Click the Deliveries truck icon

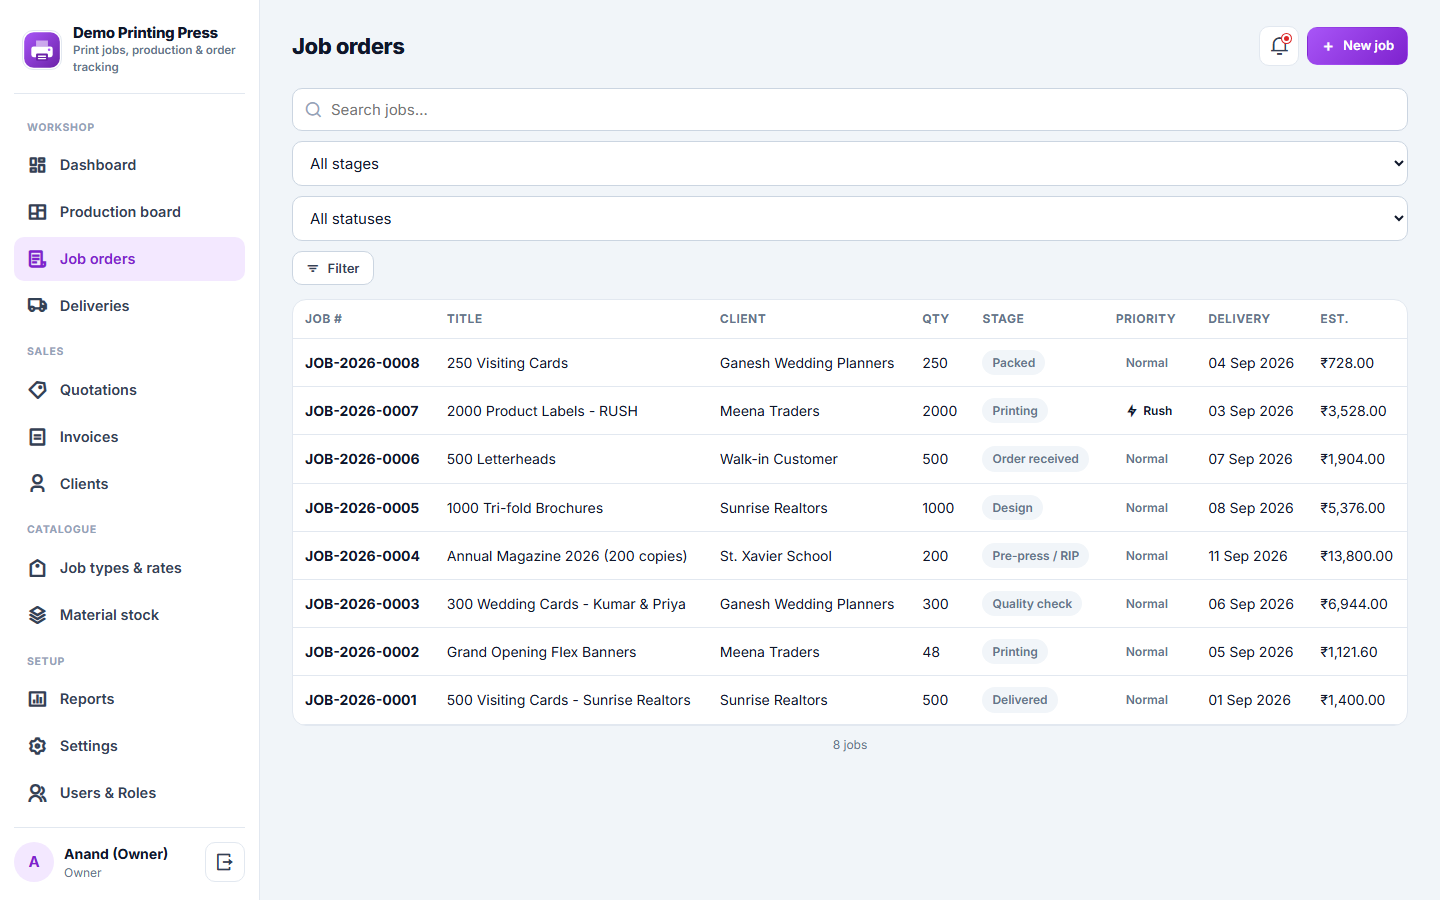pos(37,306)
